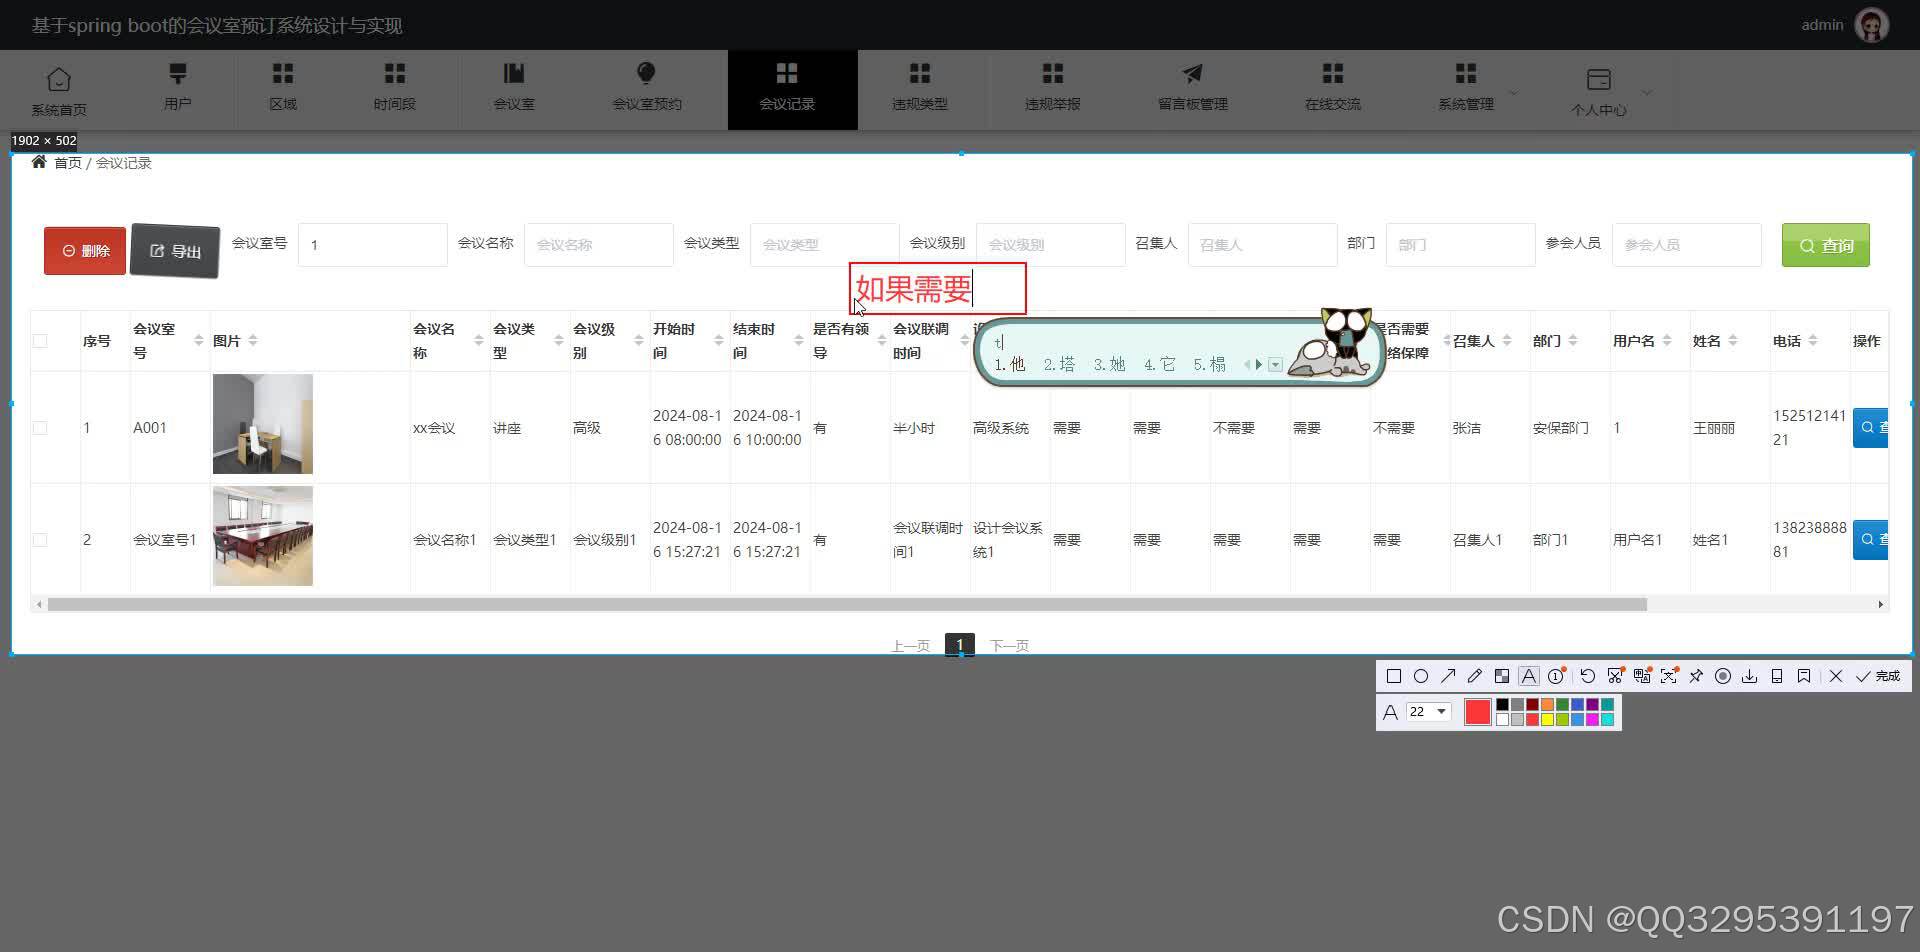Switch to the 用户 navigation tab

point(178,90)
